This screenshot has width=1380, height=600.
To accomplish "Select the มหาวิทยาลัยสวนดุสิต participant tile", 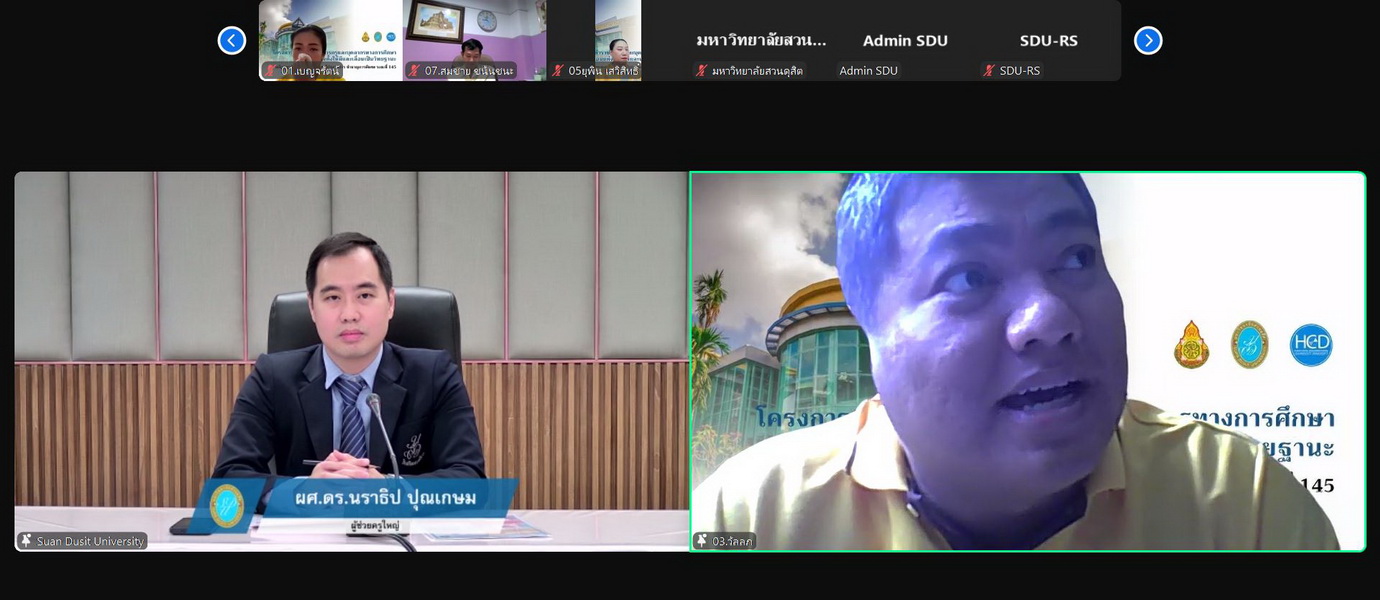I will point(762,40).
